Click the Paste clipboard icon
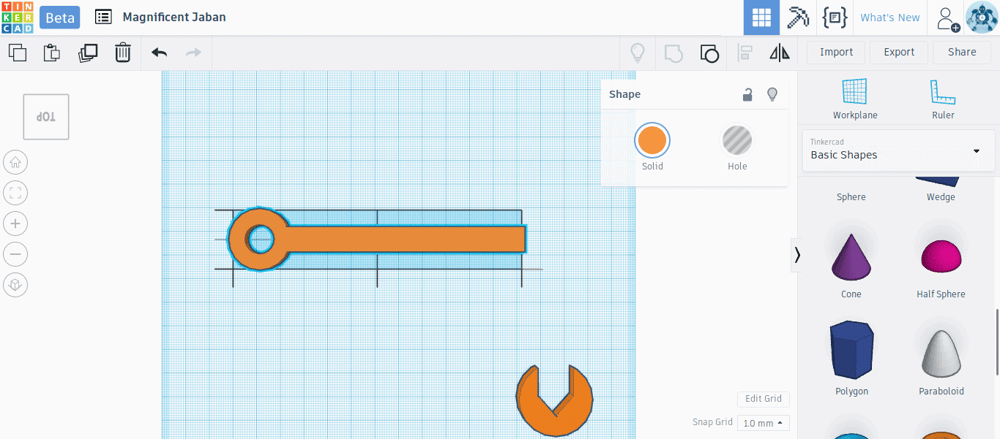This screenshot has height=439, width=1000. pos(52,52)
